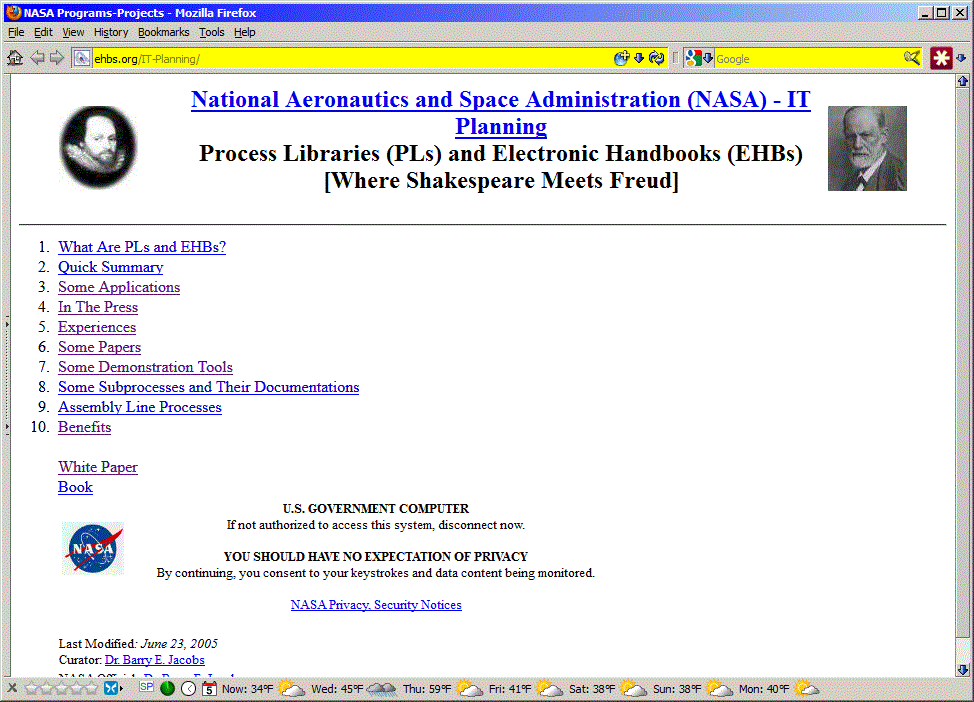Click Saturday's weather icon

tap(634, 688)
